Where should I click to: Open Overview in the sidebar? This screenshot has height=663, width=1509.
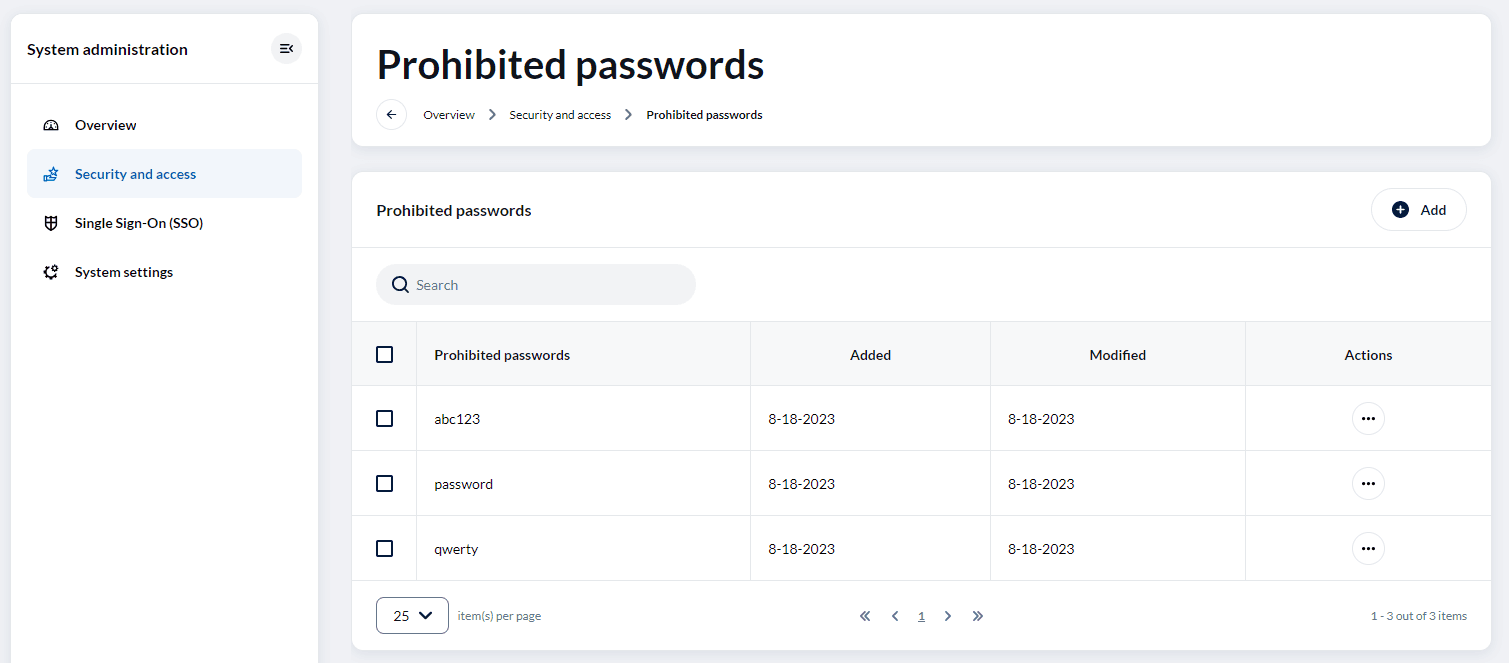pyautogui.click(x=164, y=125)
